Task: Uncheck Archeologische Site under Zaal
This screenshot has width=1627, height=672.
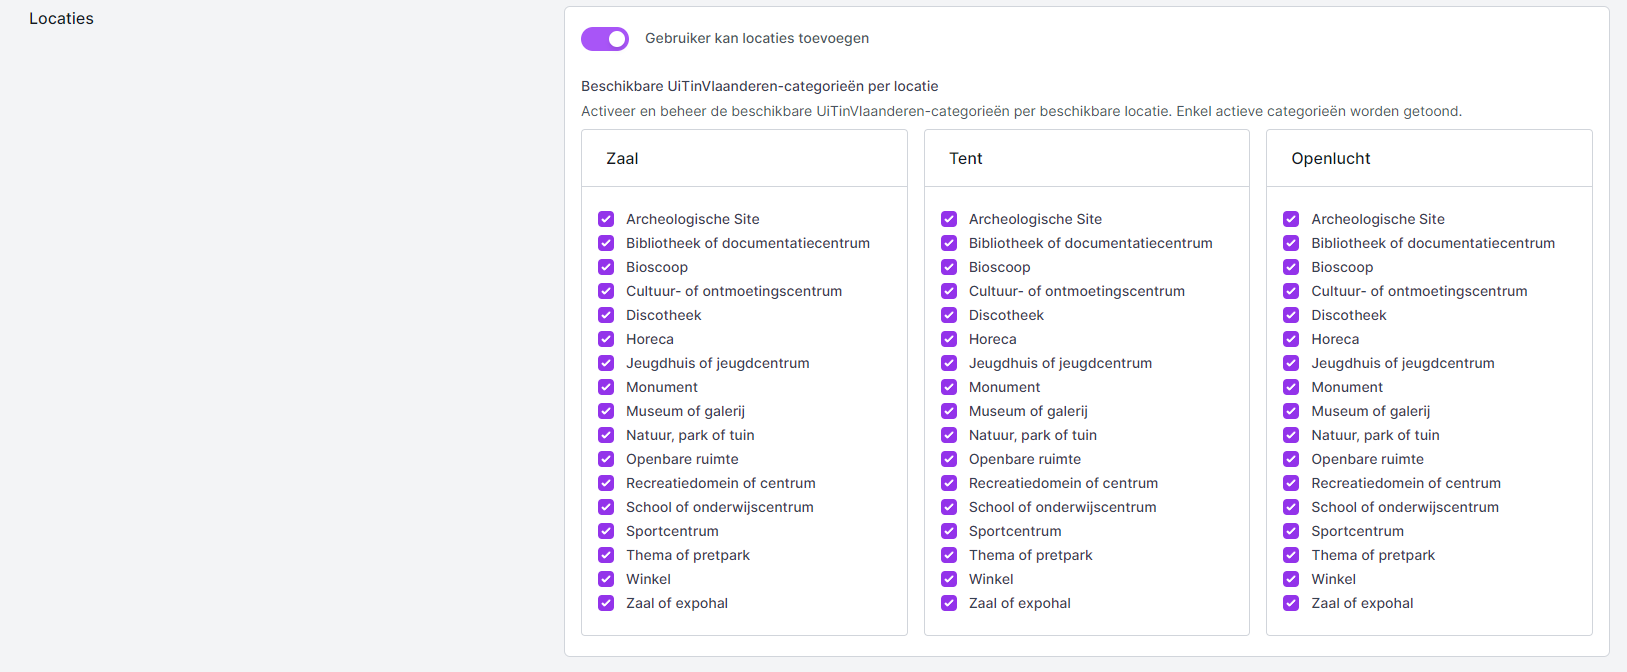Action: tap(606, 219)
